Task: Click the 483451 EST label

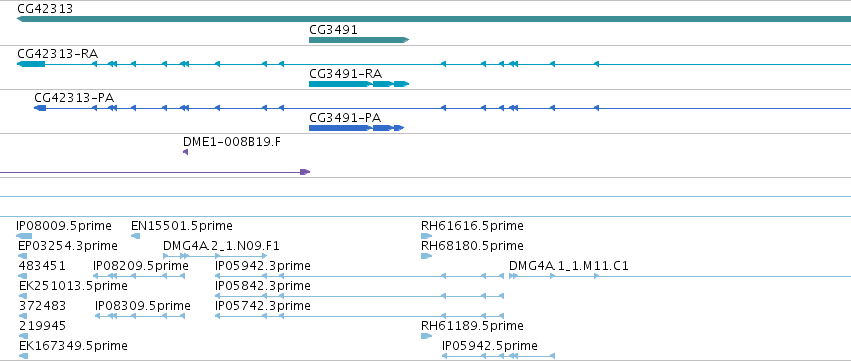Action: click(x=42, y=266)
